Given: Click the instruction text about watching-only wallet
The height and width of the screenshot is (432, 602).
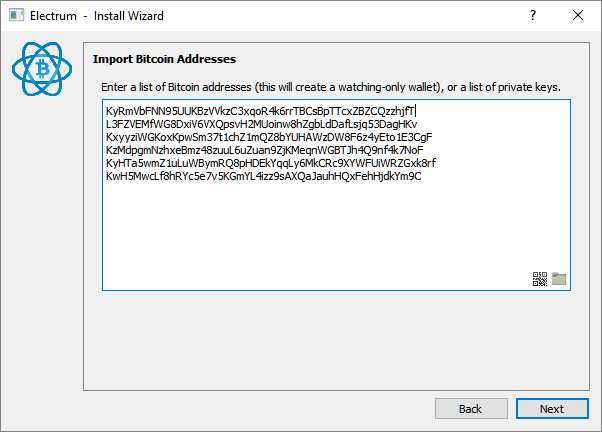Looking at the screenshot, I should point(331,87).
